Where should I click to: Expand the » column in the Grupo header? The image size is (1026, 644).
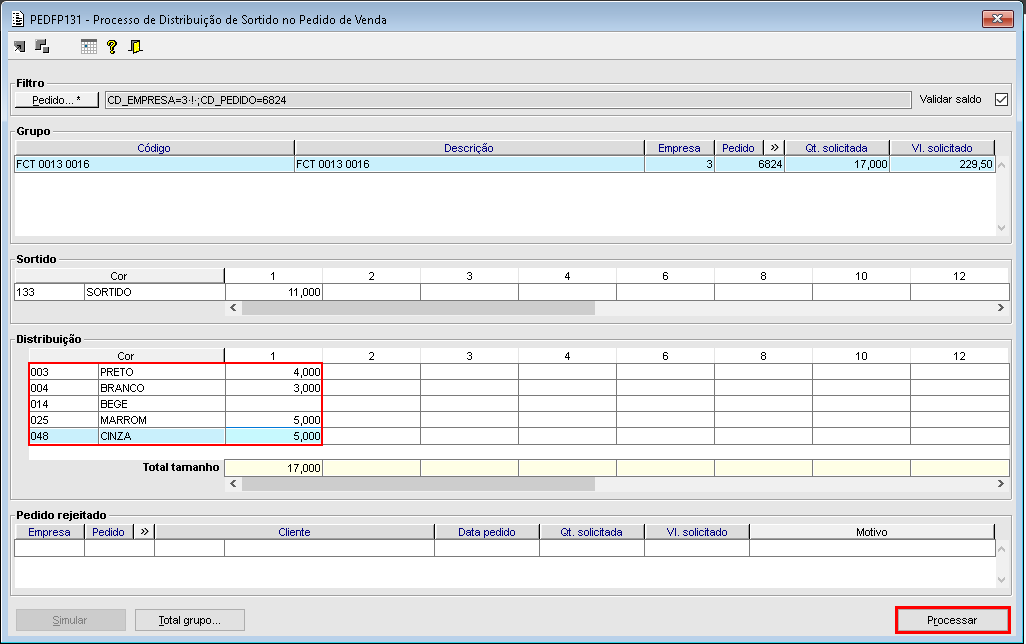[x=774, y=148]
